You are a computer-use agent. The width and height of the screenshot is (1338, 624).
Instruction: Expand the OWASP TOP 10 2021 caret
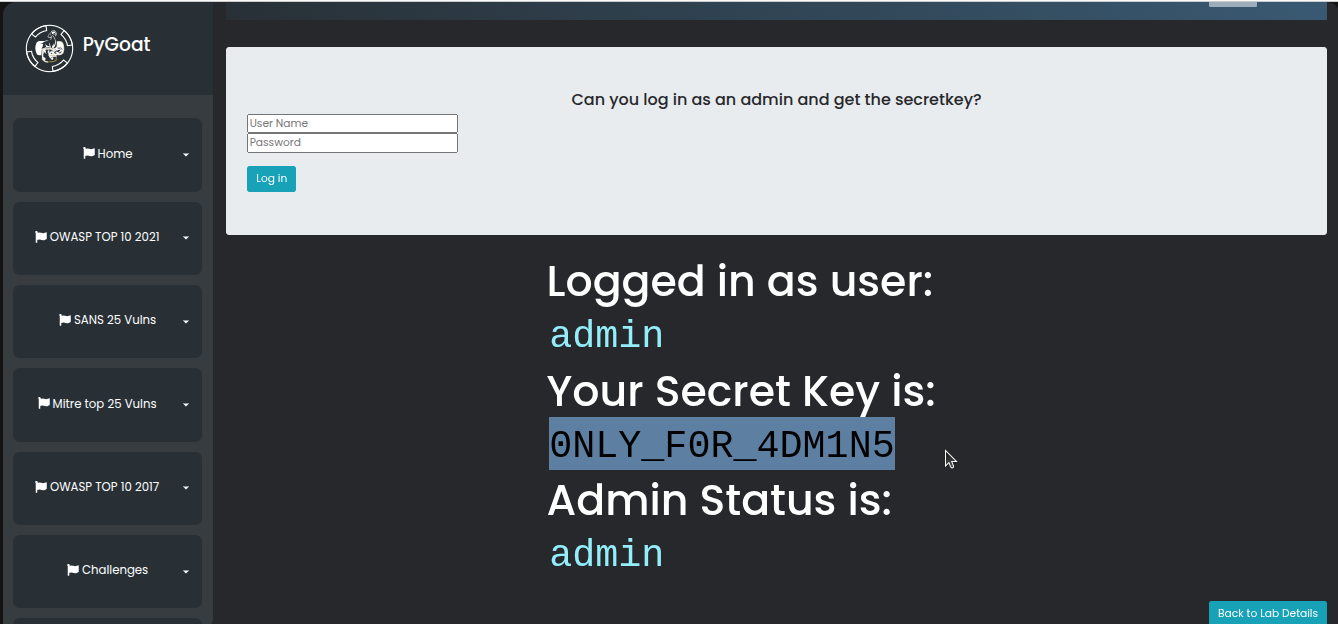click(x=186, y=238)
